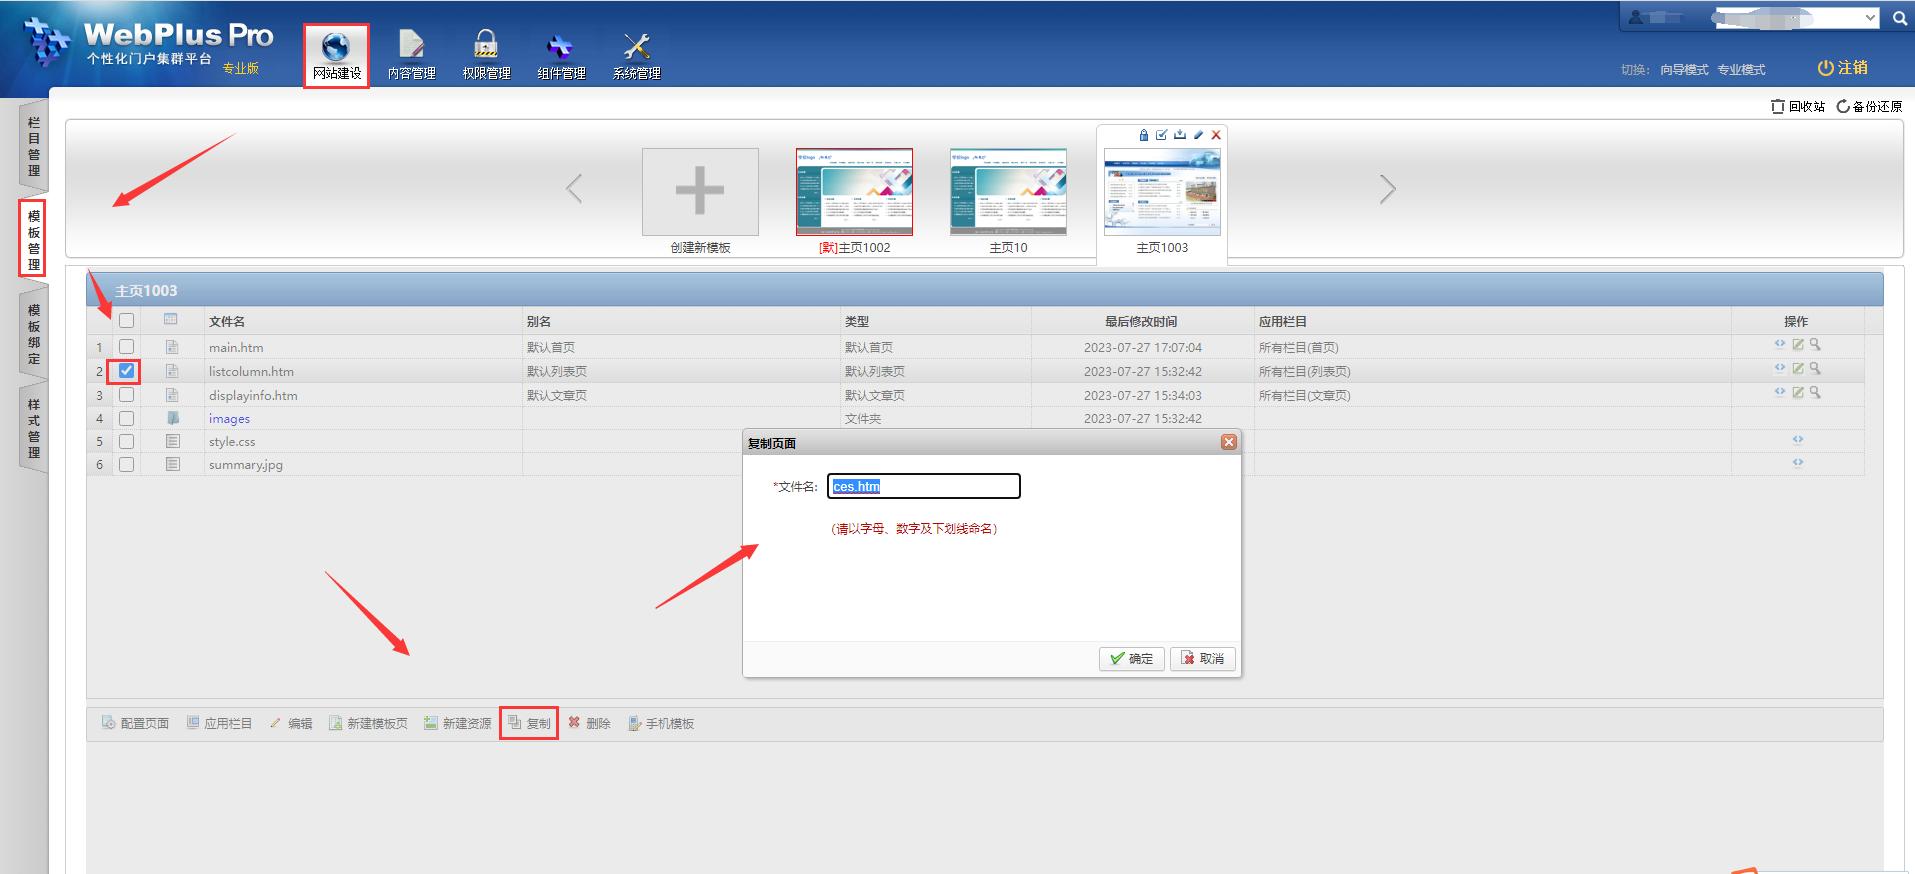The width and height of the screenshot is (1915, 874).
Task: Switch to the 栏目管理 side tab
Action: click(x=34, y=146)
